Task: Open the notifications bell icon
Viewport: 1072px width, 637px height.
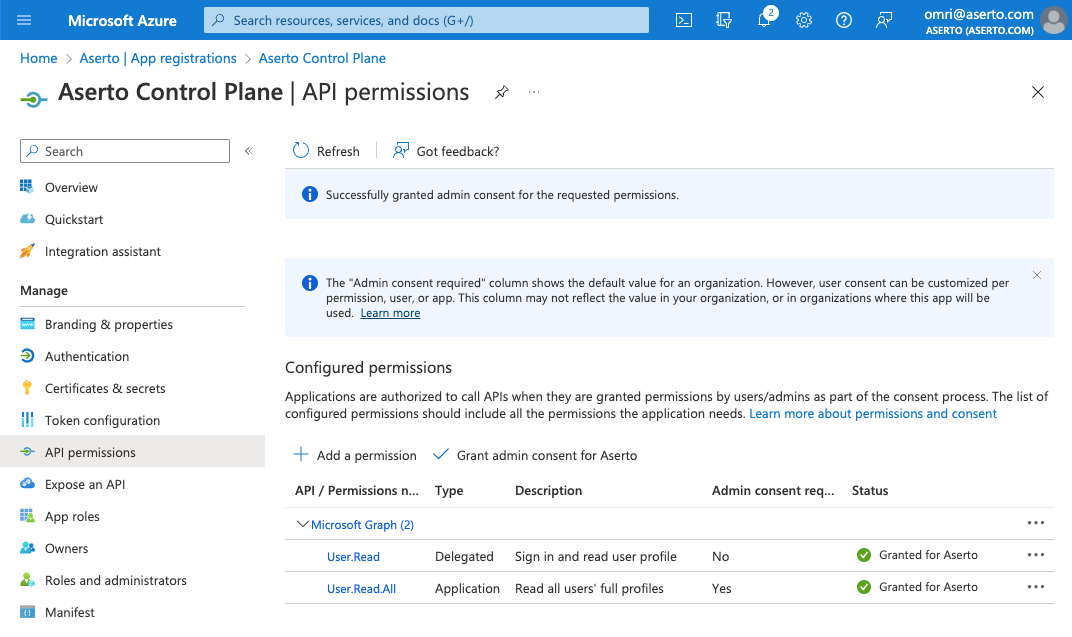Action: click(764, 20)
